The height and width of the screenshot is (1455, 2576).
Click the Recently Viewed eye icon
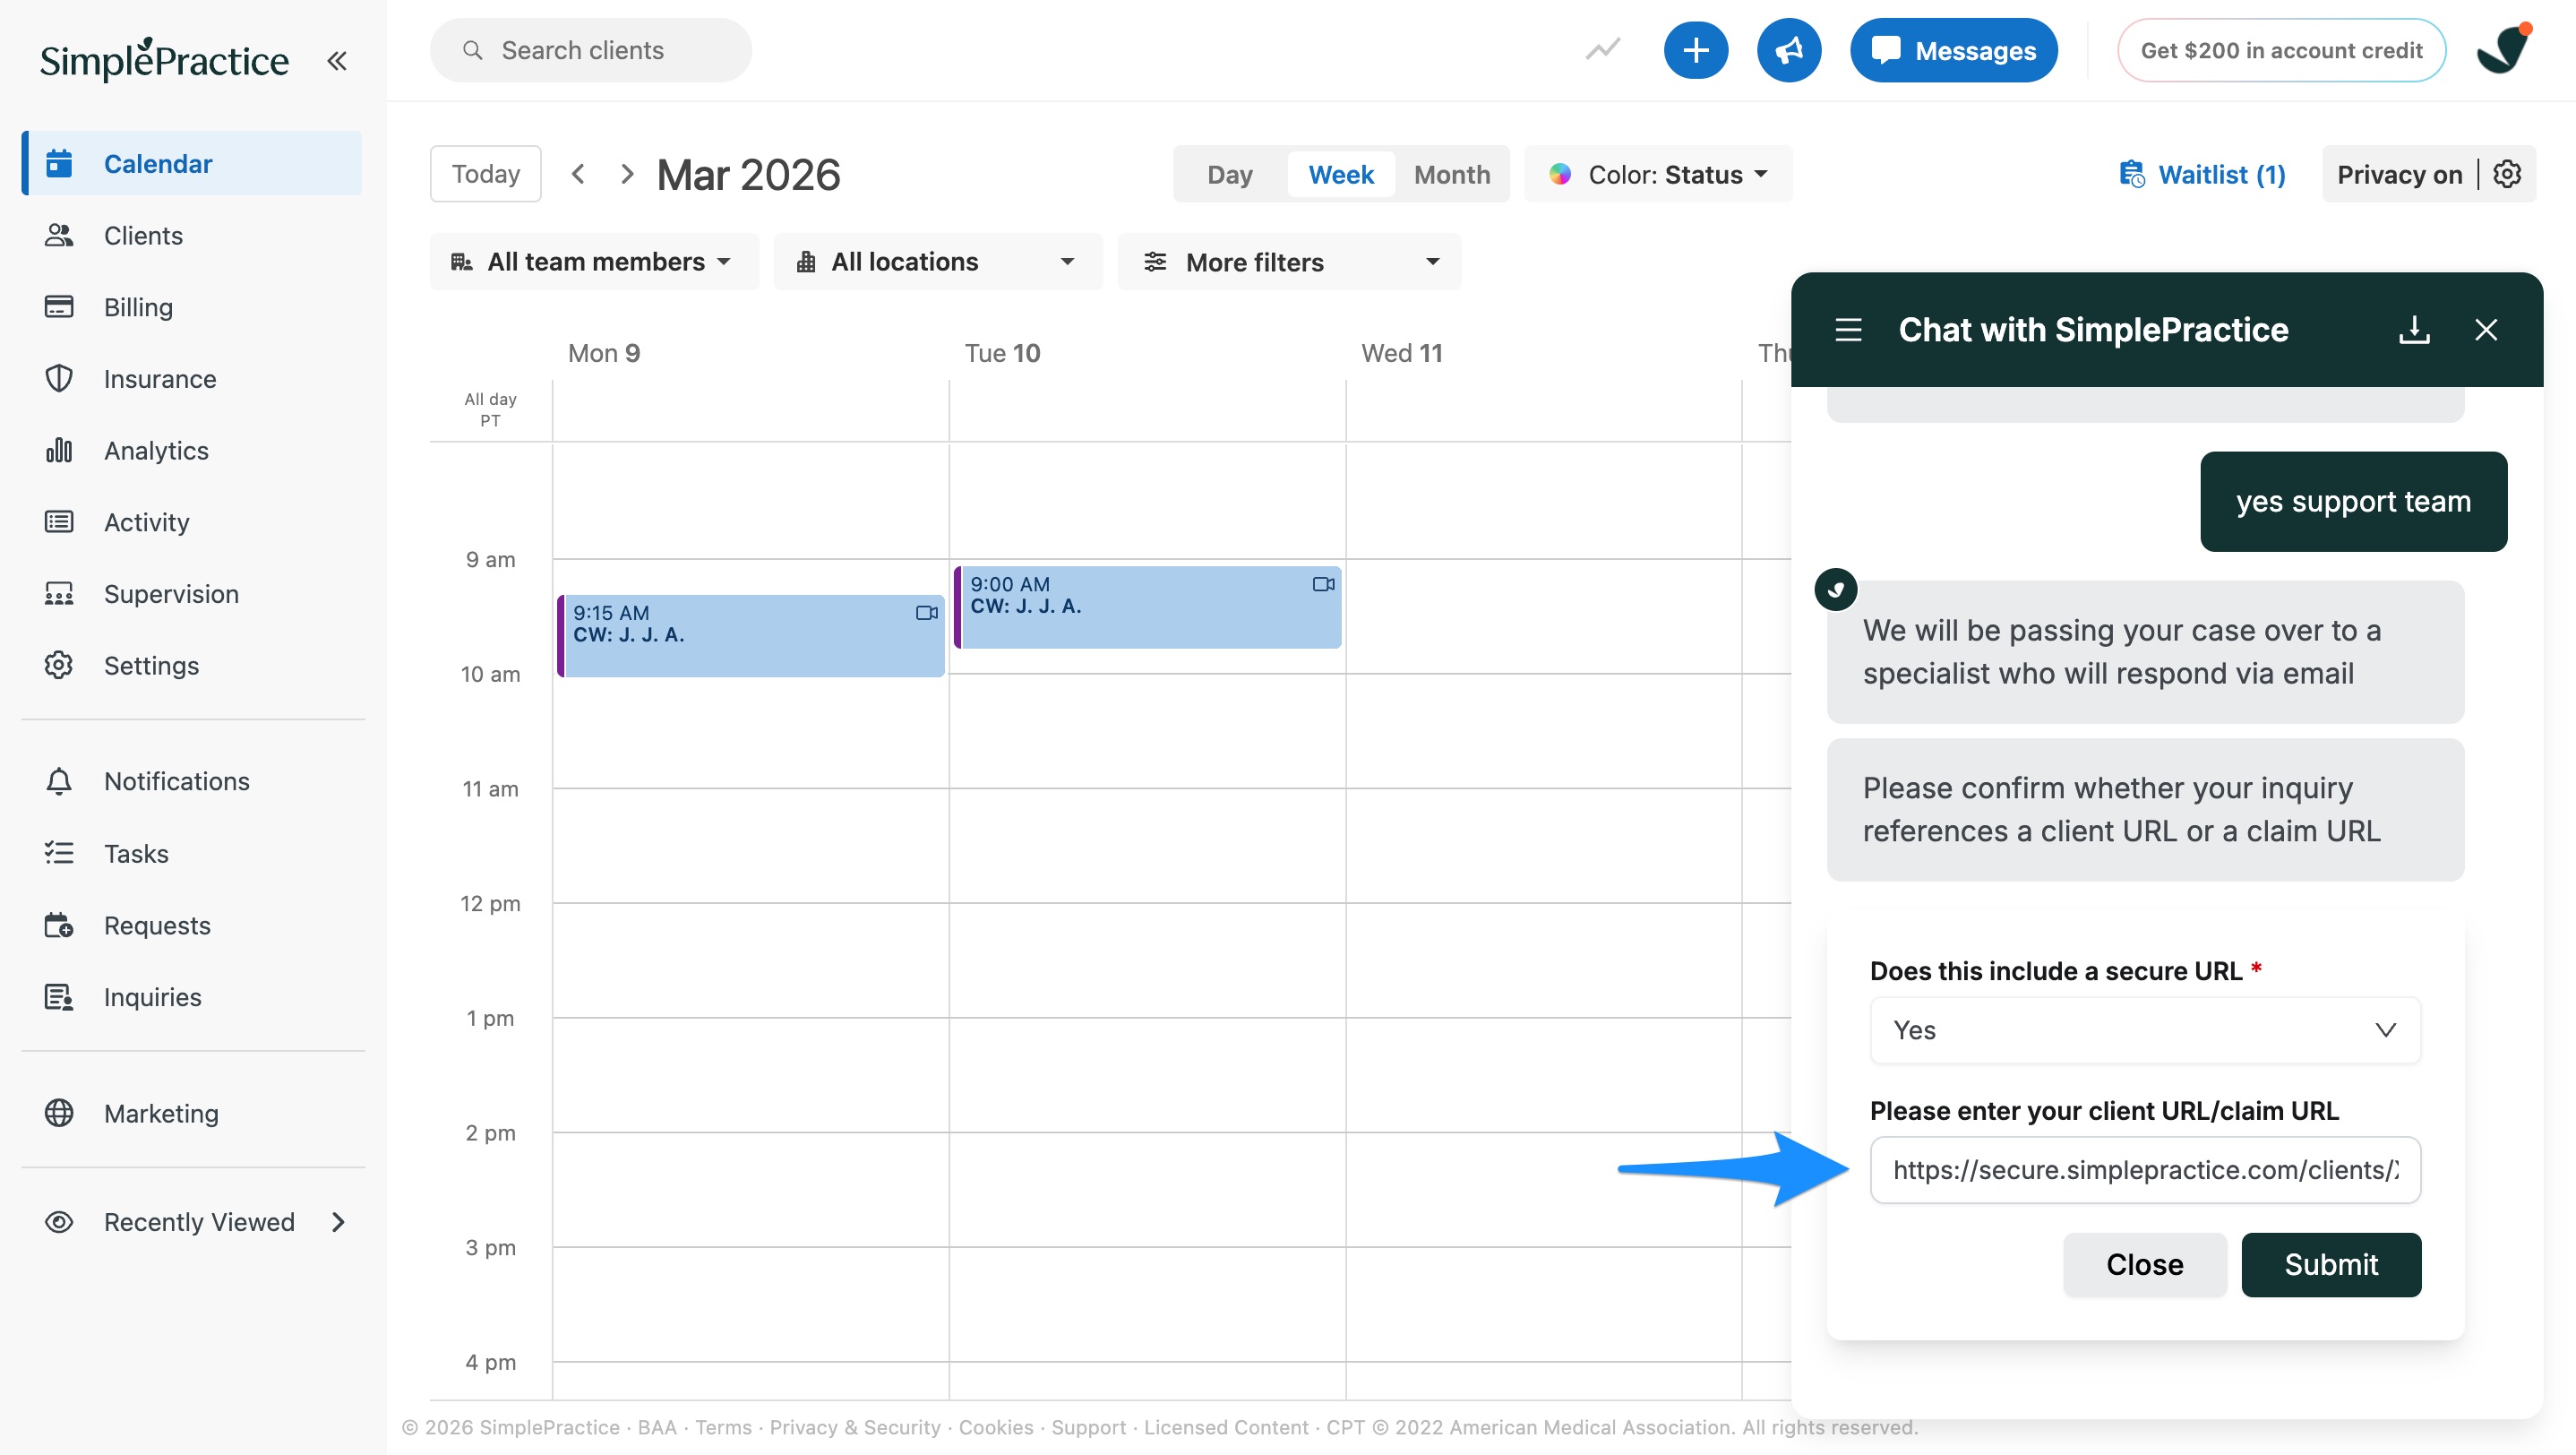tap(59, 1222)
